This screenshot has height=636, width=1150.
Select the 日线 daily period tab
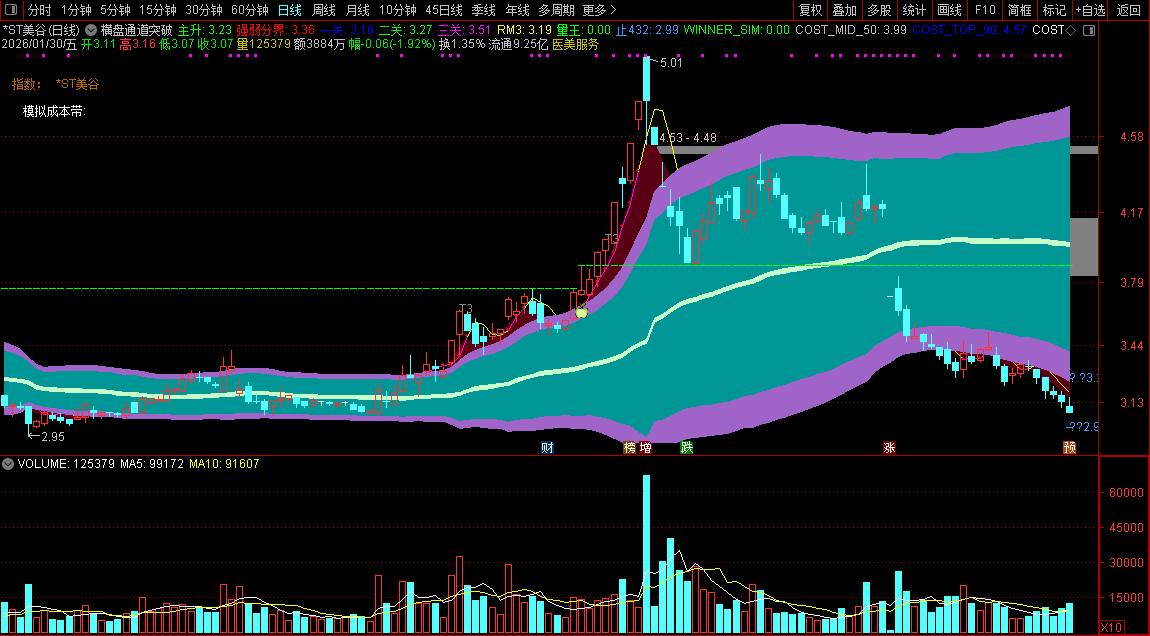click(290, 10)
